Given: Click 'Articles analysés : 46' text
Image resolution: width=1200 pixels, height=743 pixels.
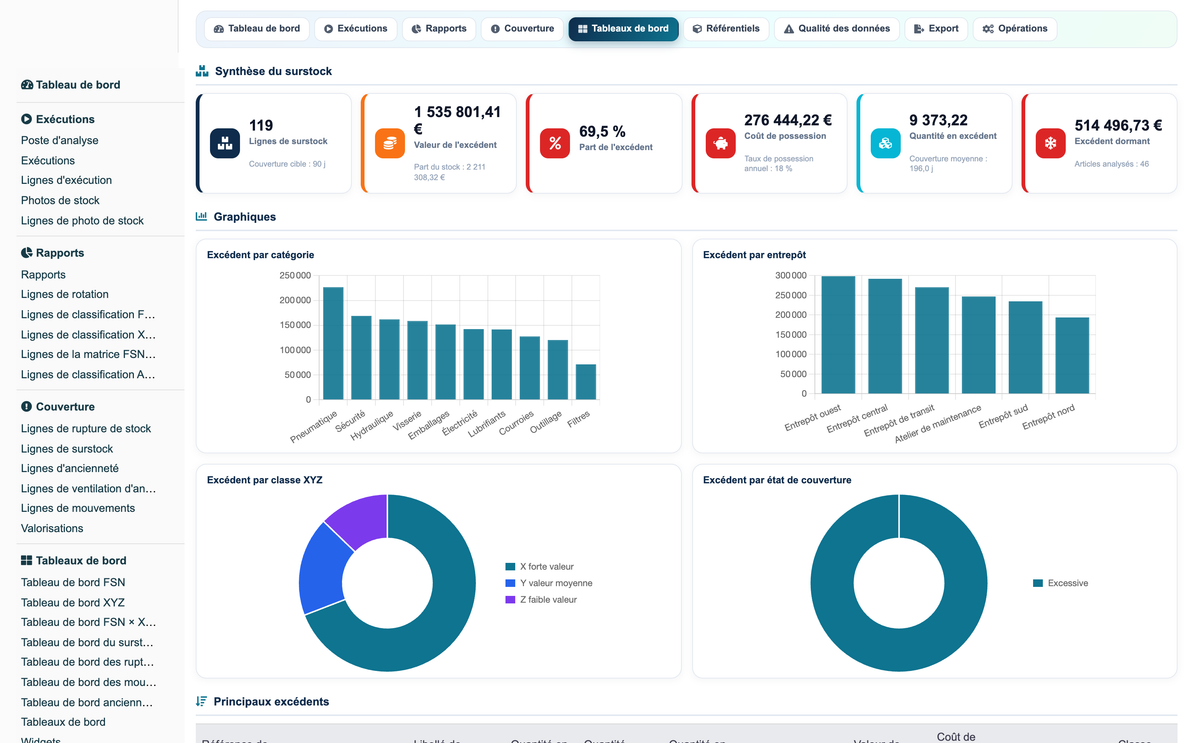Looking at the screenshot, I should pyautogui.click(x=1112, y=164).
